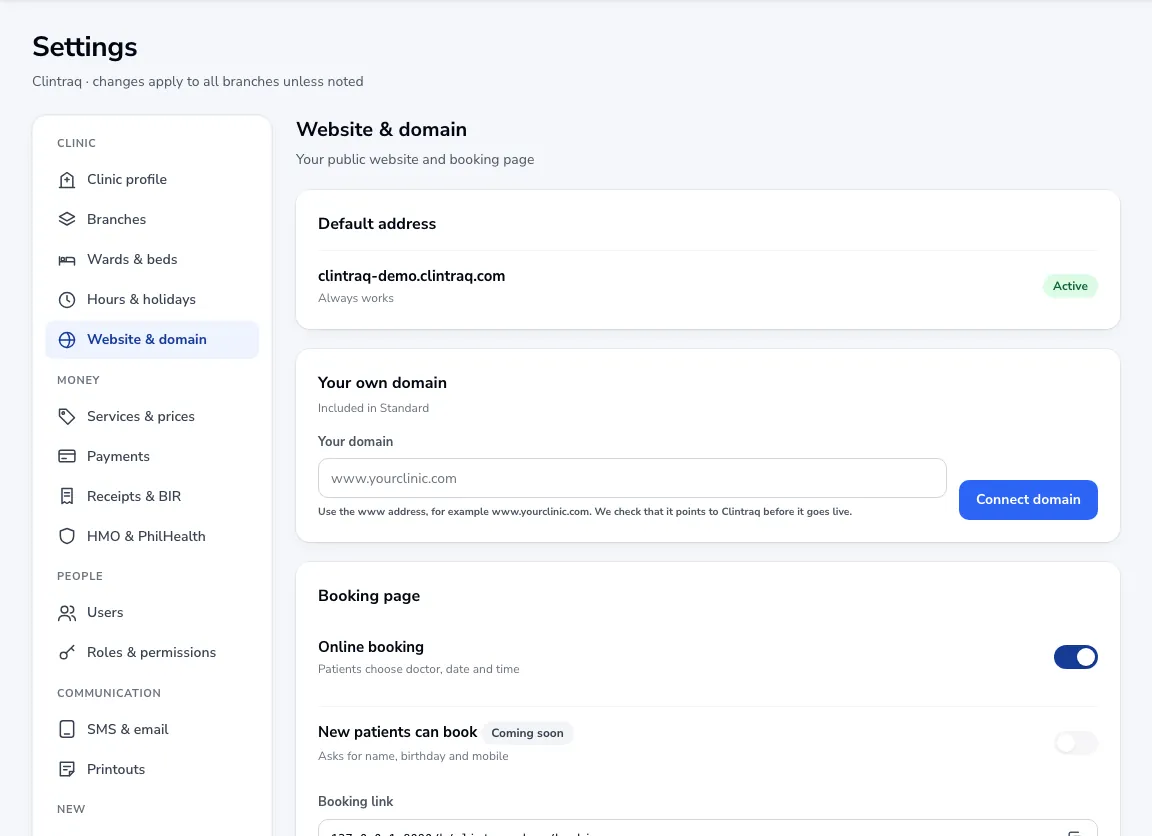Click the Settings page title
Viewport: 1152px width, 836px height.
point(84,47)
